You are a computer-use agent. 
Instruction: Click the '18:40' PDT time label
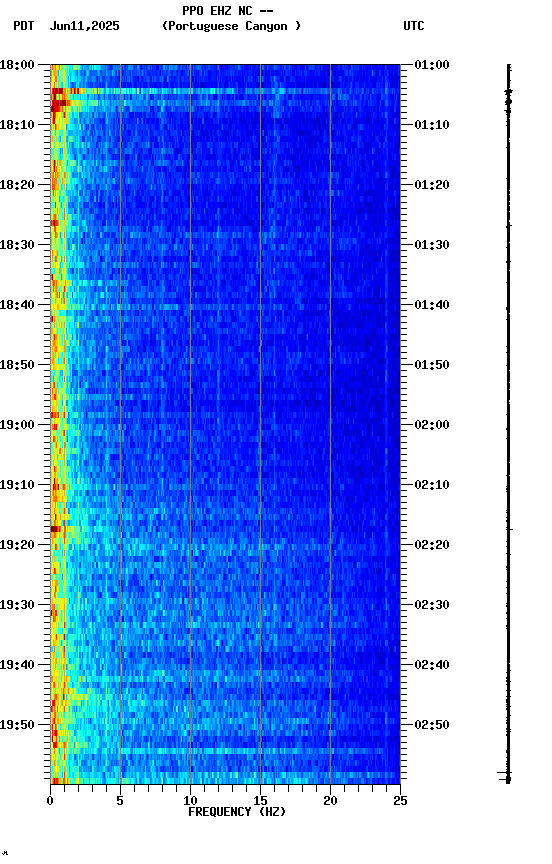pyautogui.click(x=17, y=305)
